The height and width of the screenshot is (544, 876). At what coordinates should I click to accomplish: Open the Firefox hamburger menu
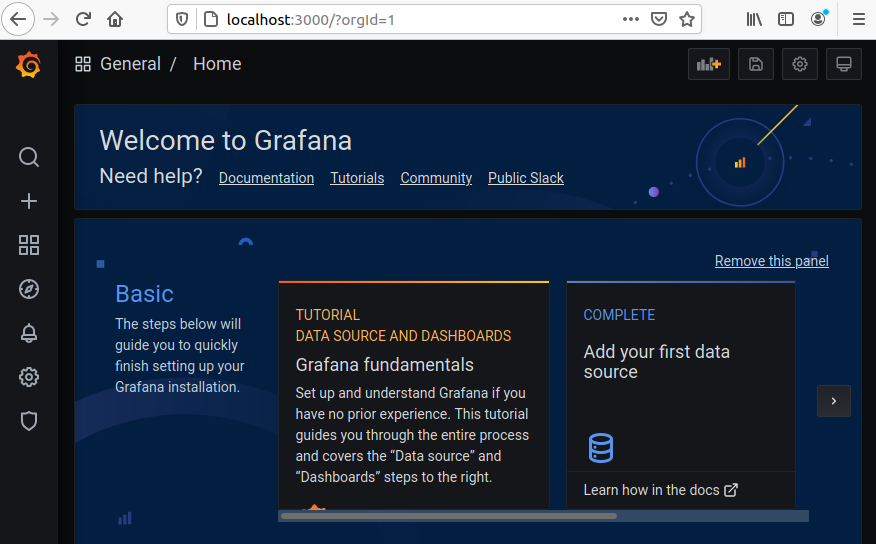tap(859, 20)
